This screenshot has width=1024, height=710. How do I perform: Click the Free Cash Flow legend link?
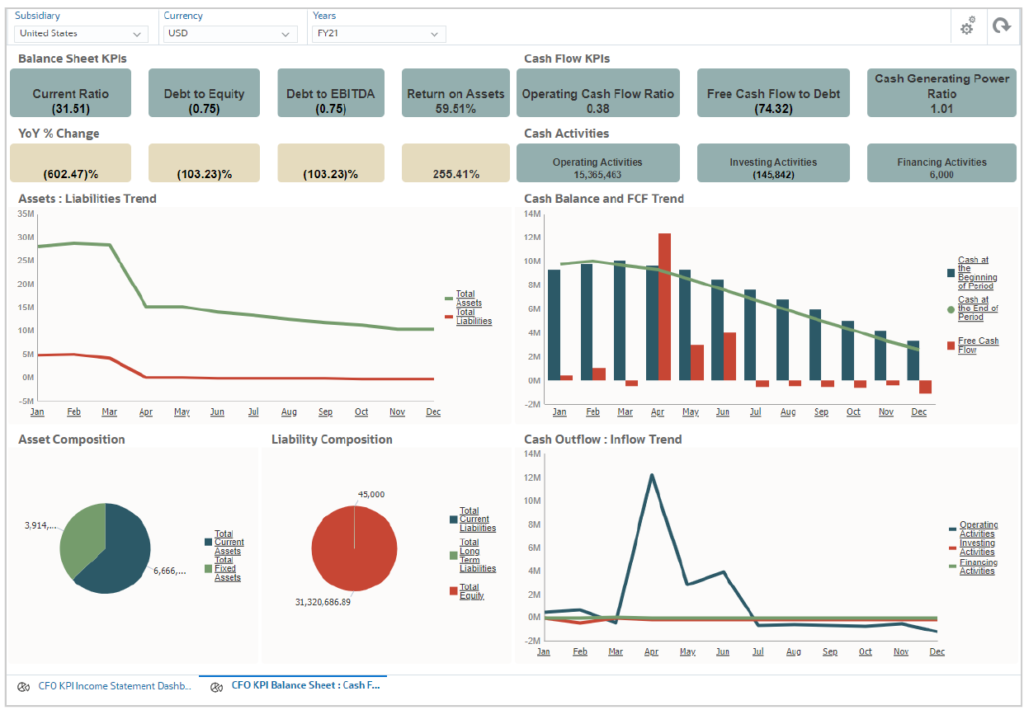(x=977, y=346)
